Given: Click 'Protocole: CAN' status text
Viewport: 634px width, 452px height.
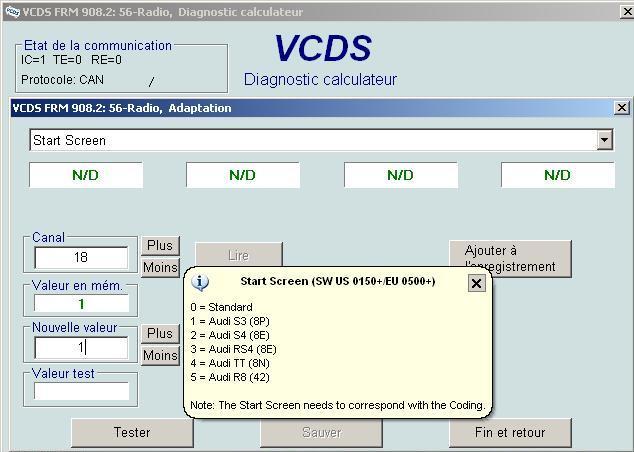Looking at the screenshot, I should click(62, 80).
